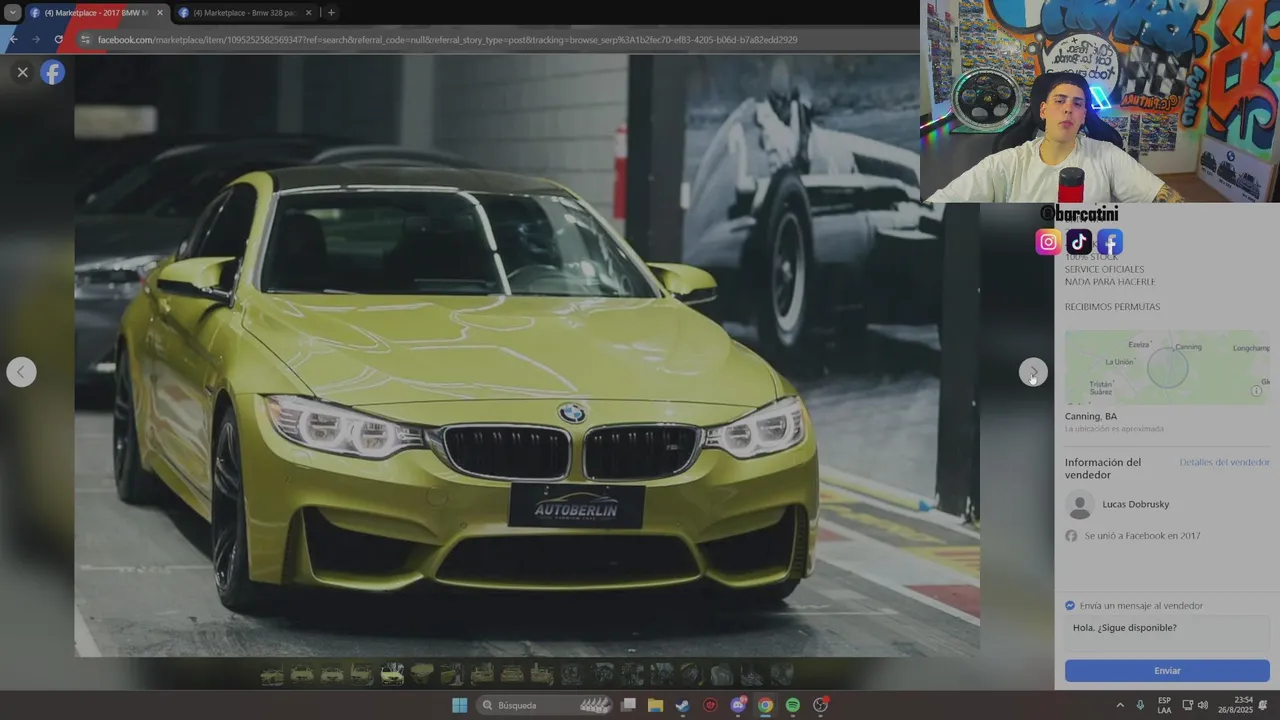Open Discord from the taskbar
Image resolution: width=1280 pixels, height=720 pixels.
point(738,705)
